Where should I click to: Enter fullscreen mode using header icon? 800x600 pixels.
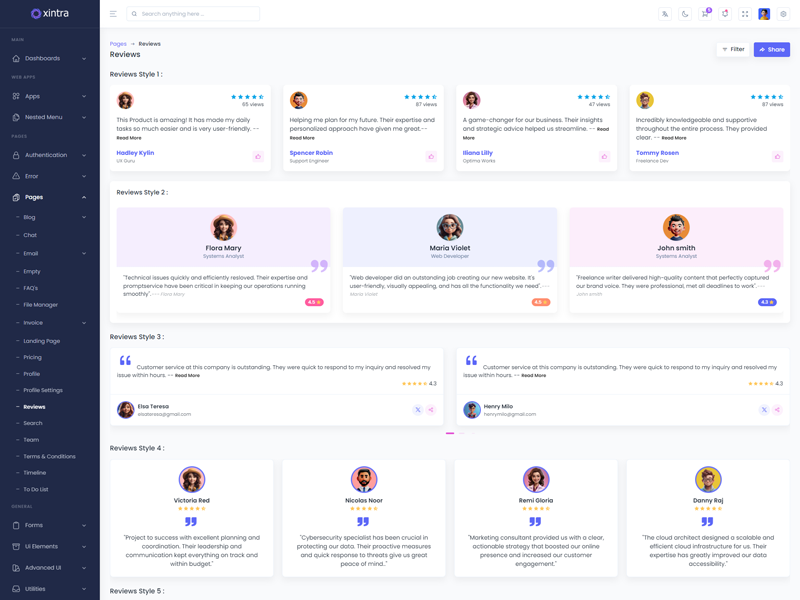(x=745, y=14)
